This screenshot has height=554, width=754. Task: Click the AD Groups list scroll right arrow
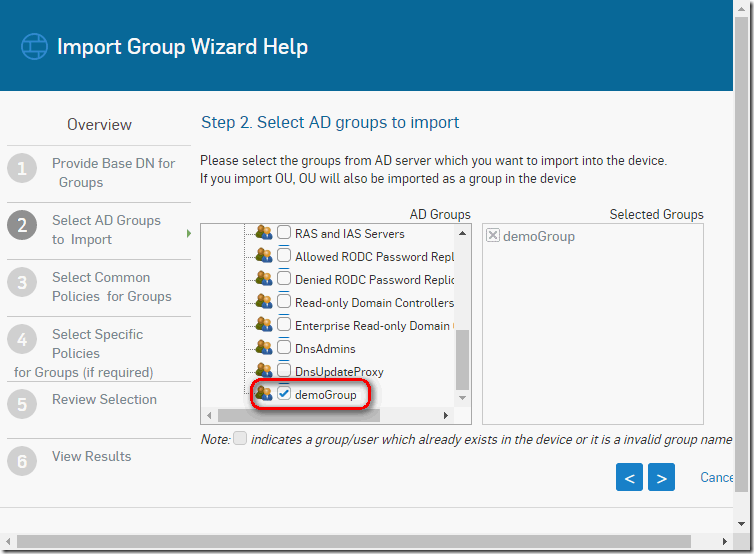point(446,415)
